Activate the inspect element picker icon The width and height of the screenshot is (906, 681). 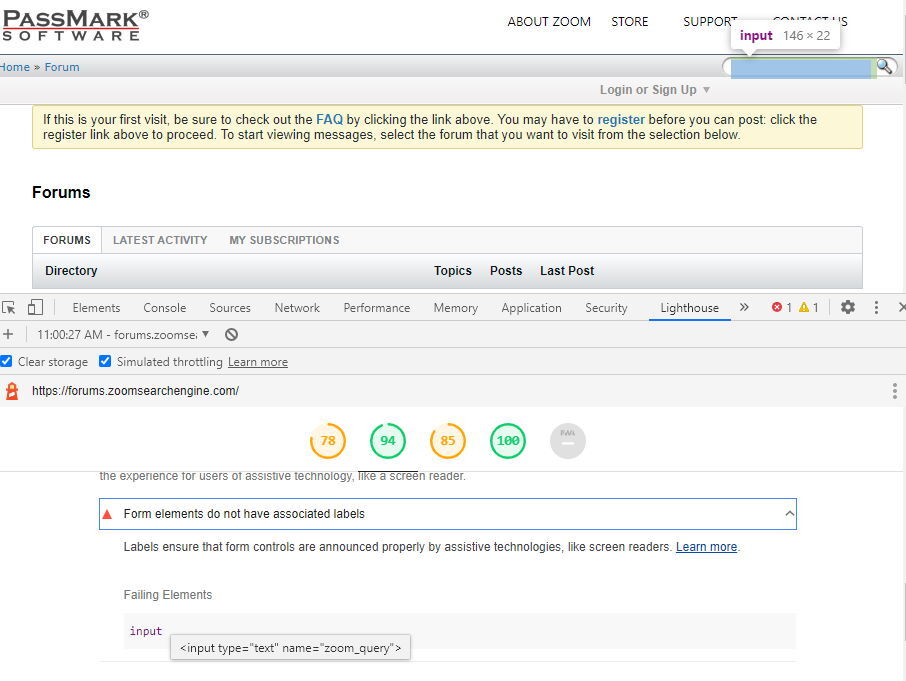(9, 307)
